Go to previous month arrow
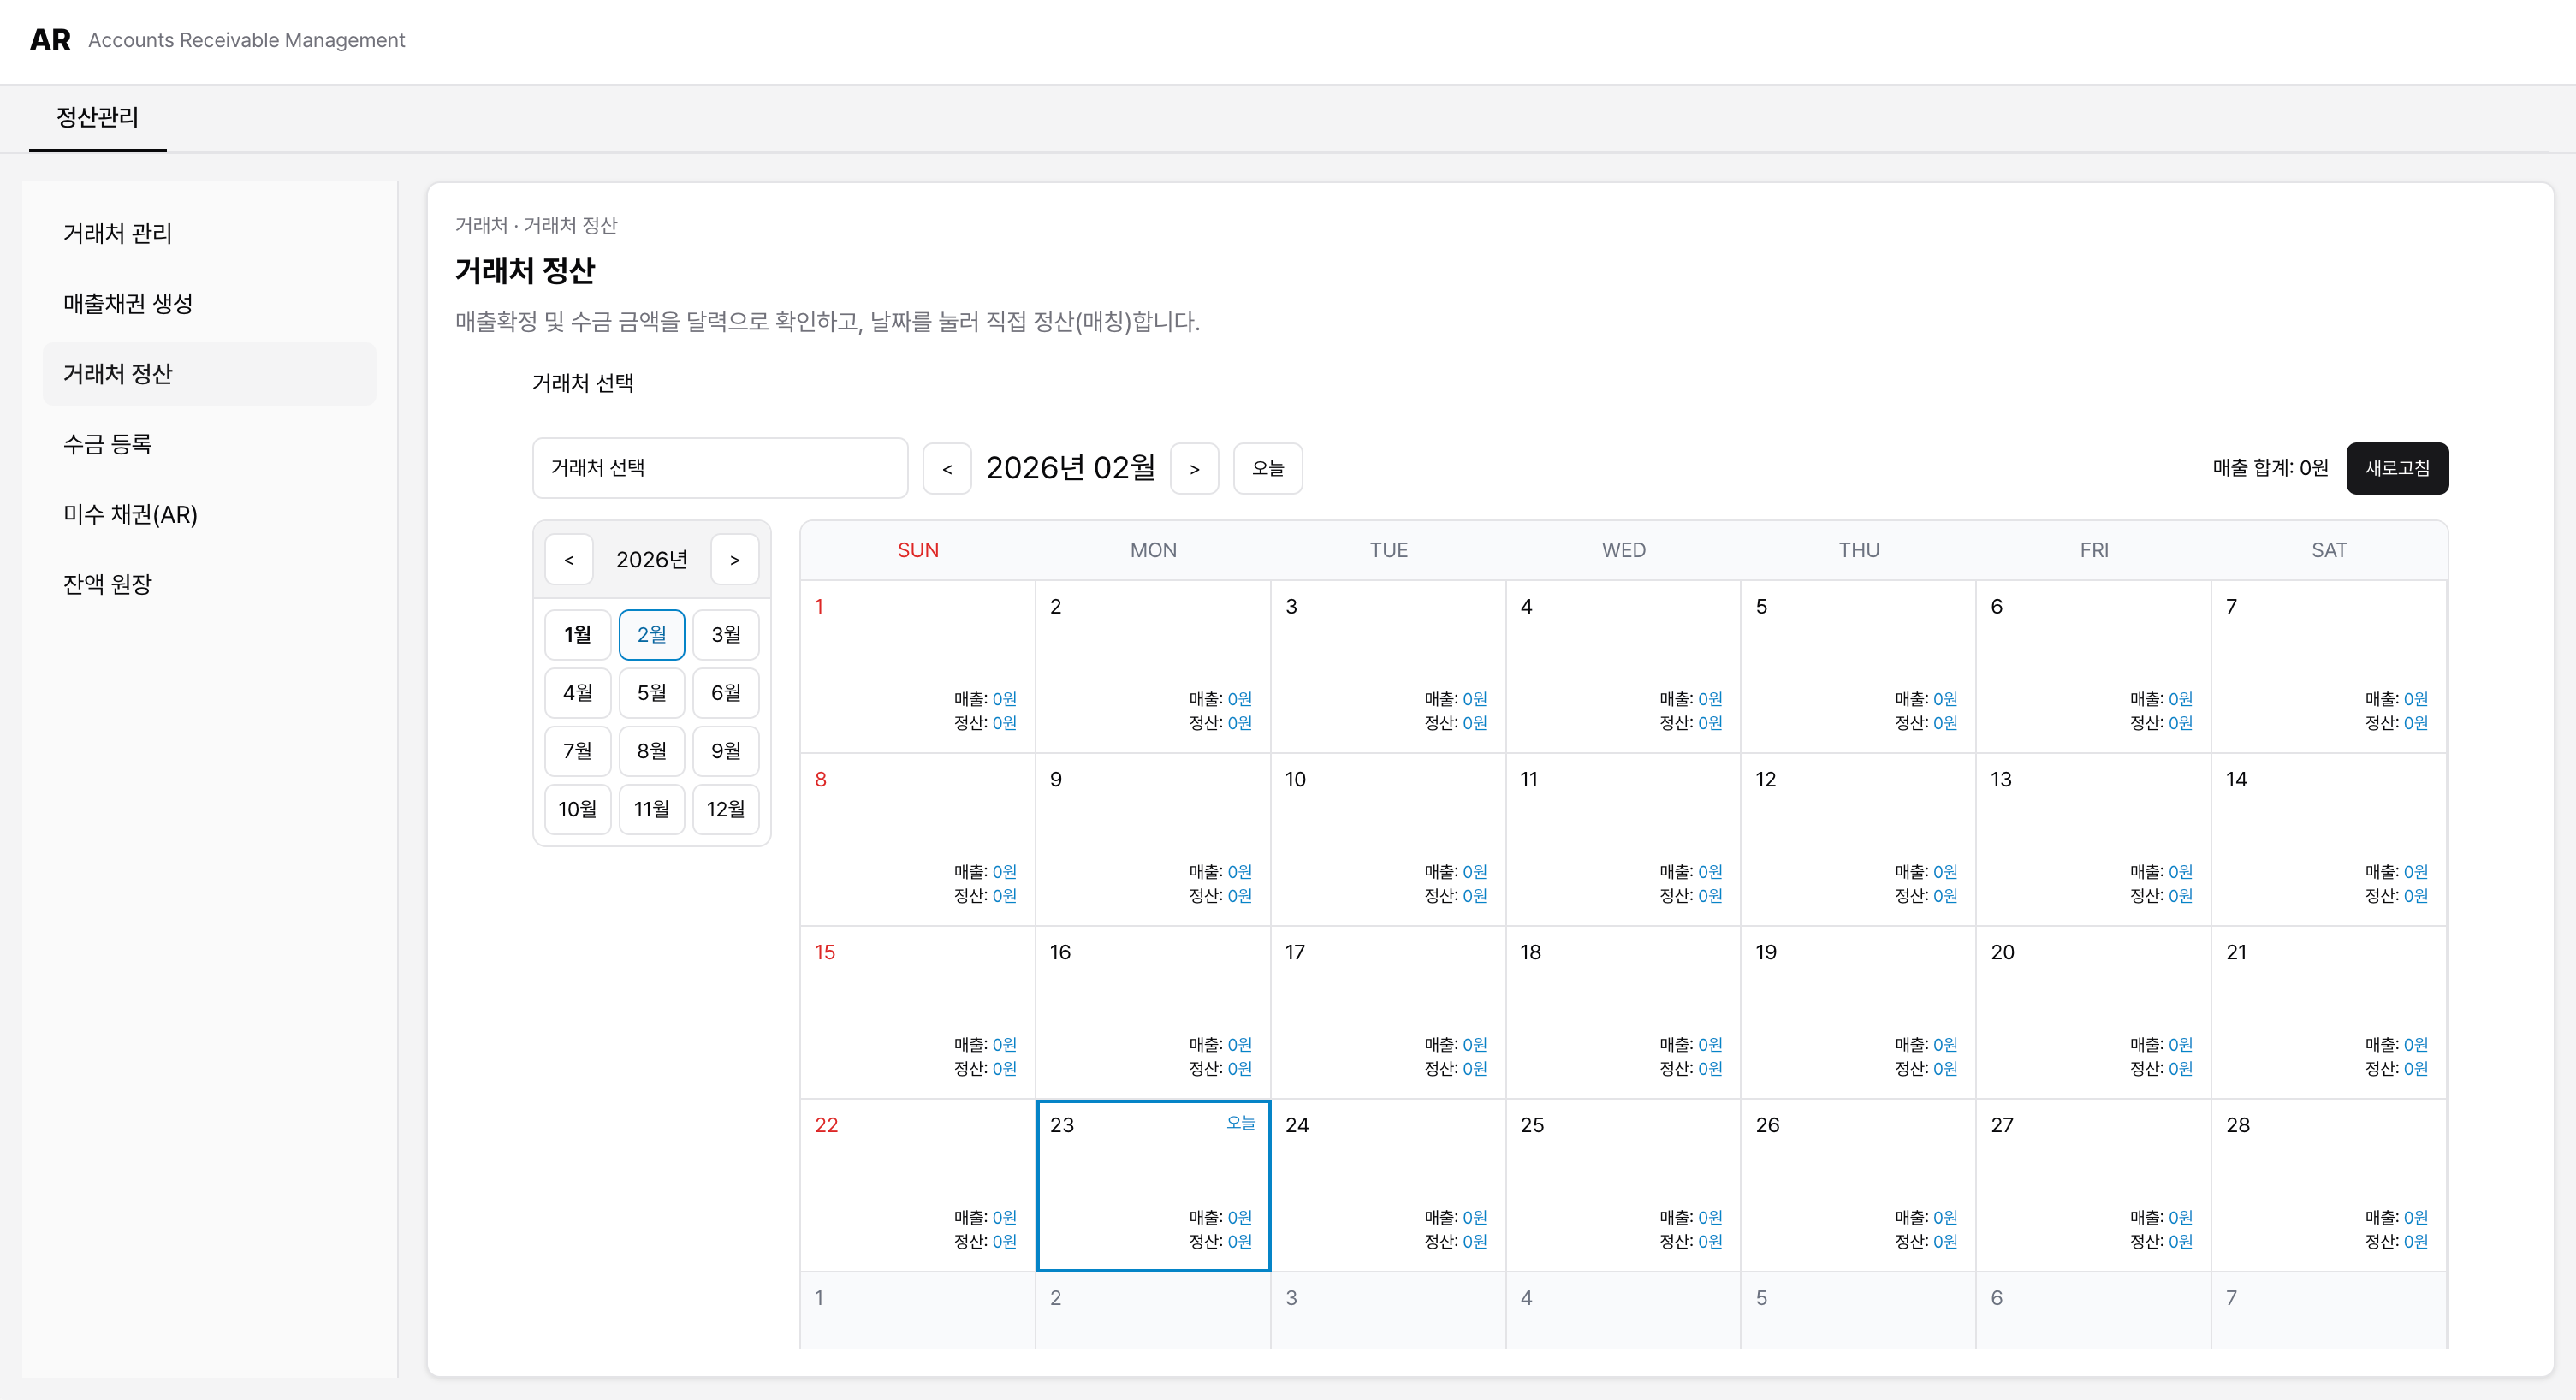Image resolution: width=2576 pixels, height=1400 pixels. point(946,468)
